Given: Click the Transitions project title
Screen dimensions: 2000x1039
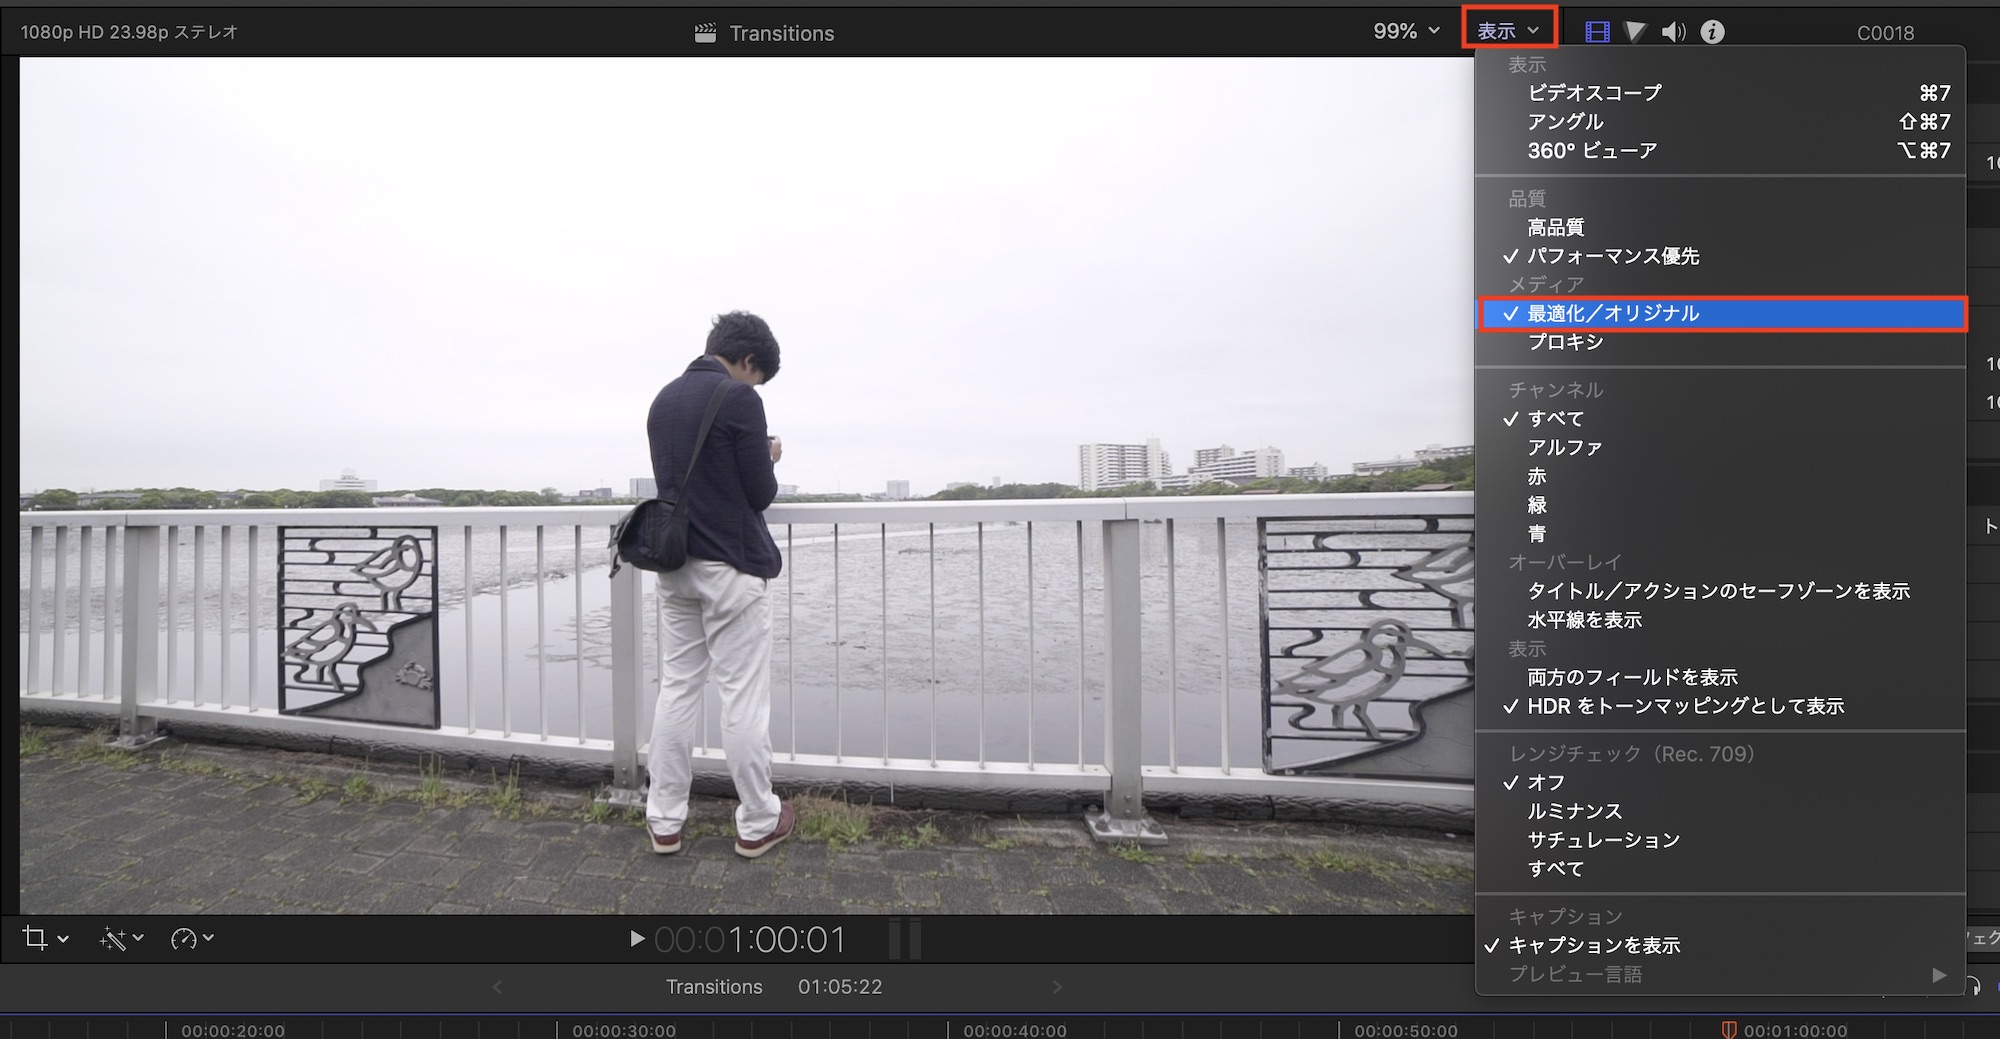Looking at the screenshot, I should [x=782, y=33].
